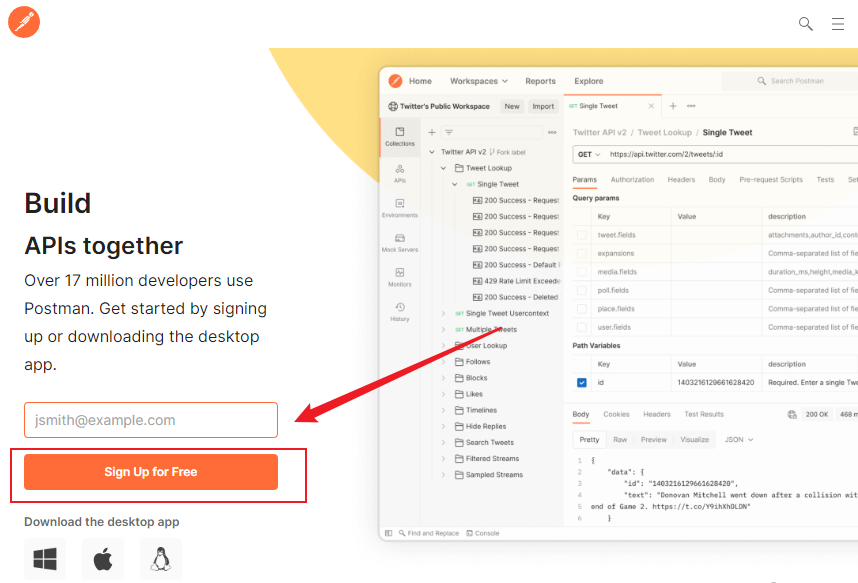Enable the tweet.fields query param checkbox
The image size is (858, 583).
click(582, 235)
